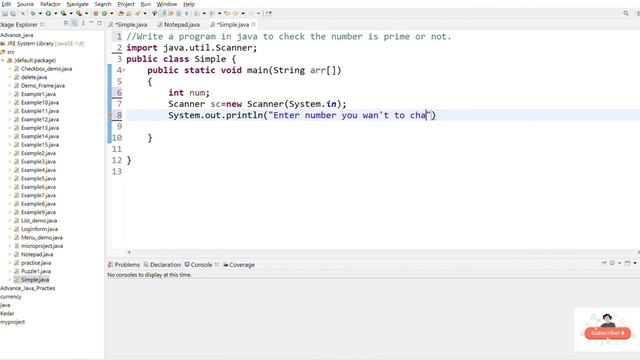Close the Package Explorer view
This screenshot has width=640, height=360.
(x=42, y=24)
